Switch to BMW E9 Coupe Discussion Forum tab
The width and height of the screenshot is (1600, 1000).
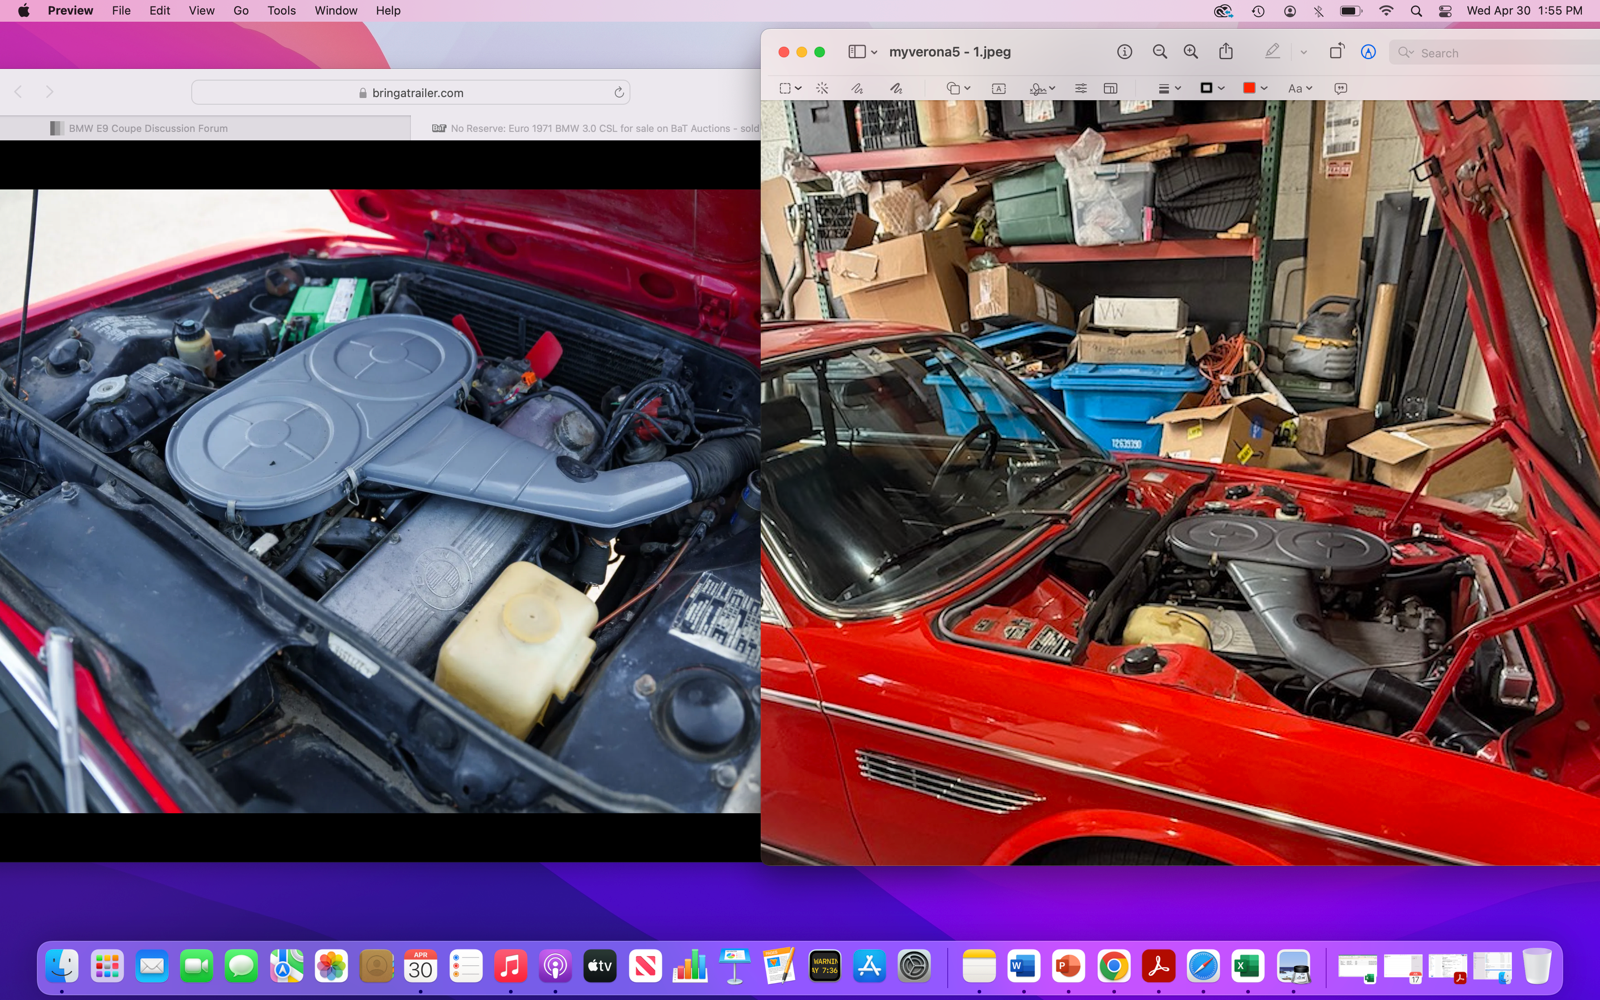(x=148, y=128)
